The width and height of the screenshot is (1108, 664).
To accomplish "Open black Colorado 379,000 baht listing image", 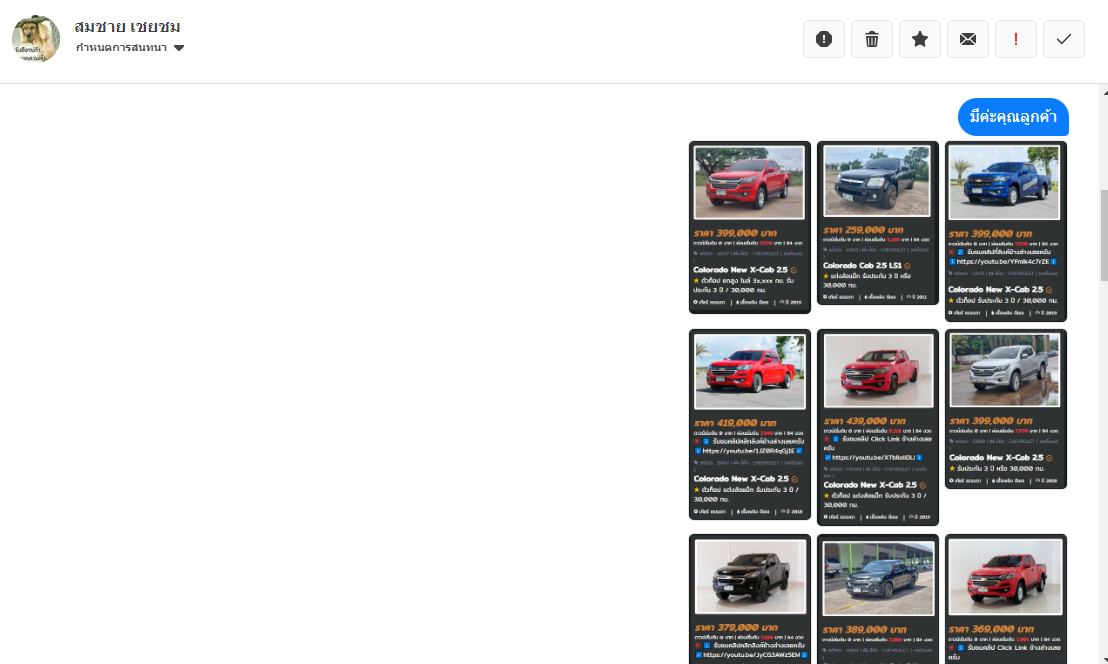I will point(749,577).
